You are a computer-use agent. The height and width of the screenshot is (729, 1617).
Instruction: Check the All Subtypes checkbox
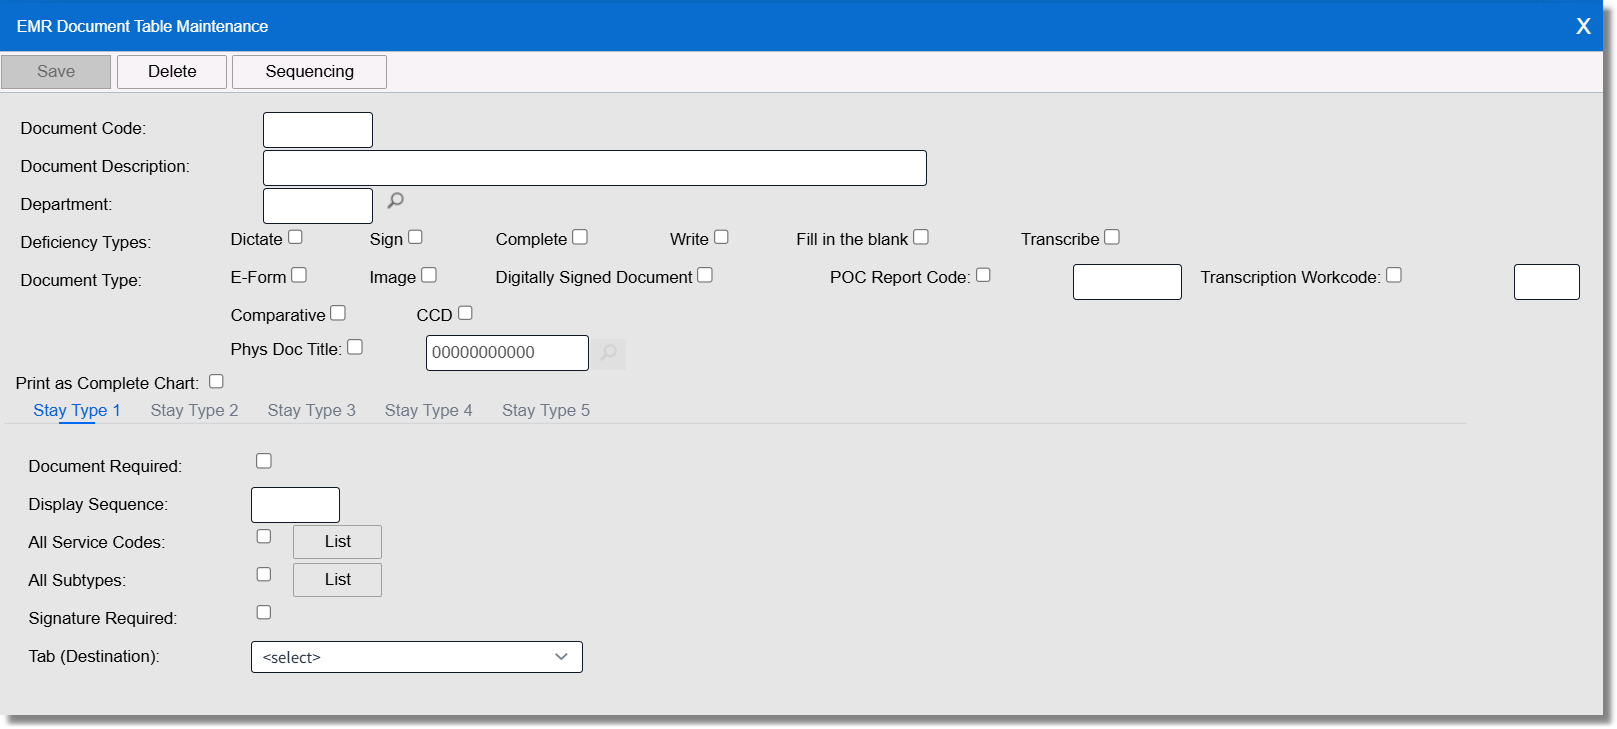point(264,574)
